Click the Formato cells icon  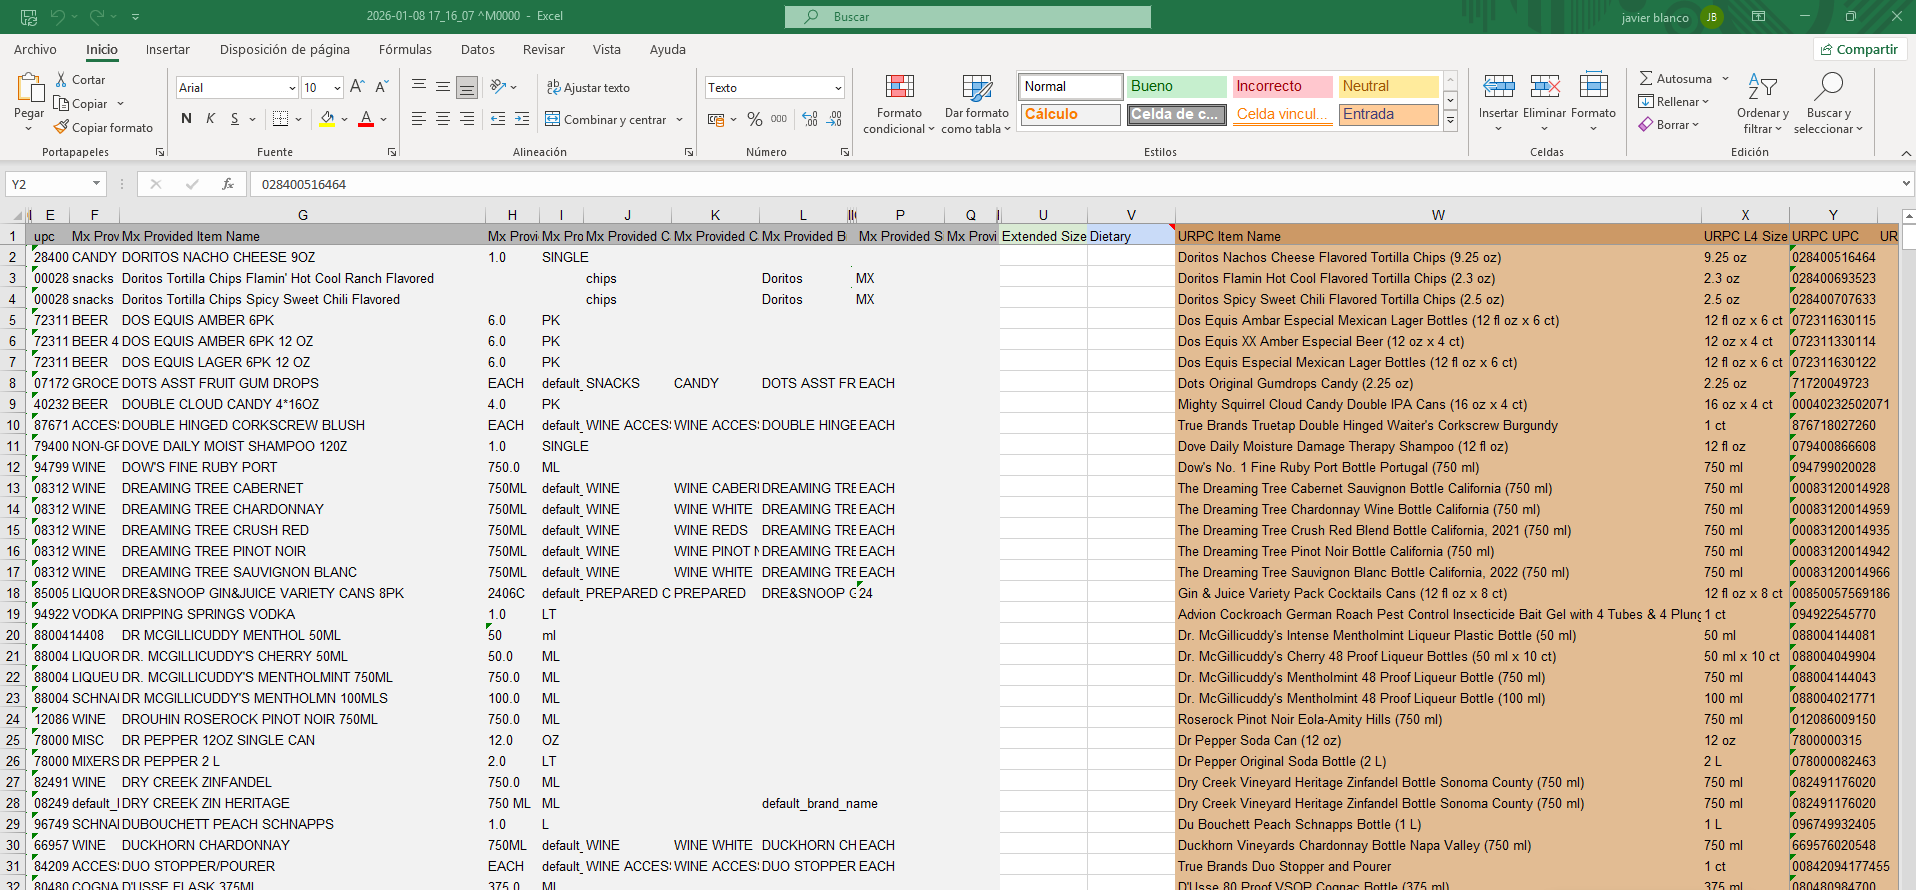click(1593, 86)
